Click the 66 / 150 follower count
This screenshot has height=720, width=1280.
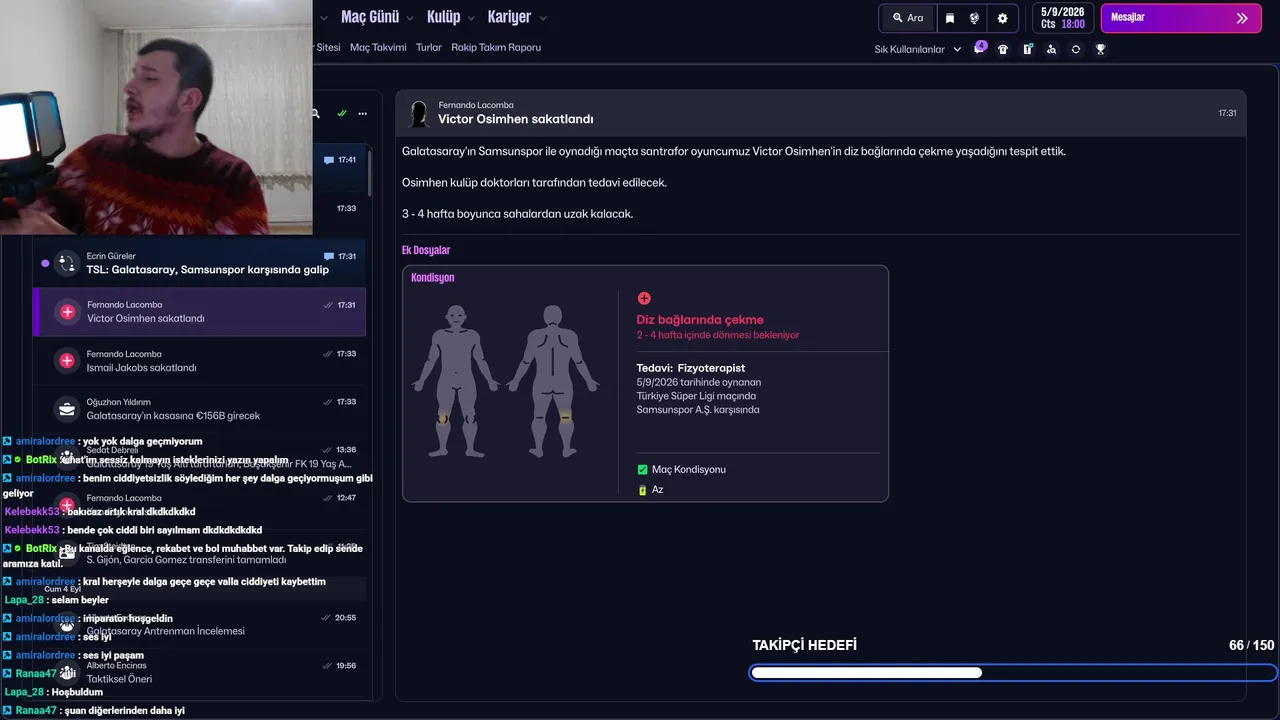(x=1252, y=645)
